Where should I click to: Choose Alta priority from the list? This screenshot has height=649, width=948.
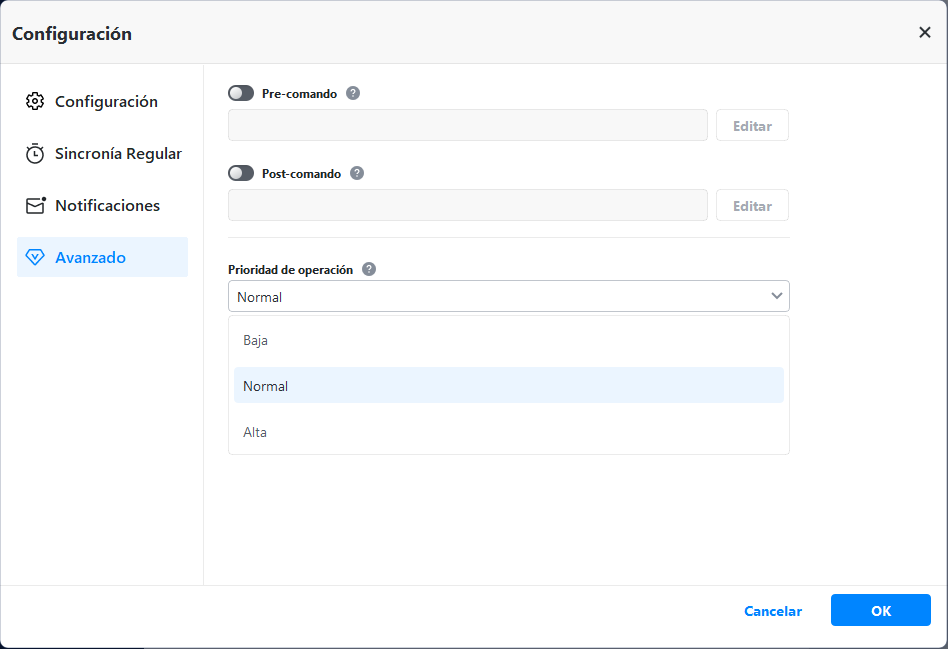click(255, 432)
